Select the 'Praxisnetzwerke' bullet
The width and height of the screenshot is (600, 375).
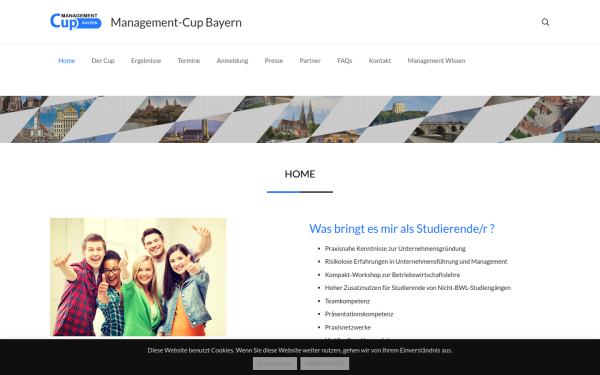[348, 327]
